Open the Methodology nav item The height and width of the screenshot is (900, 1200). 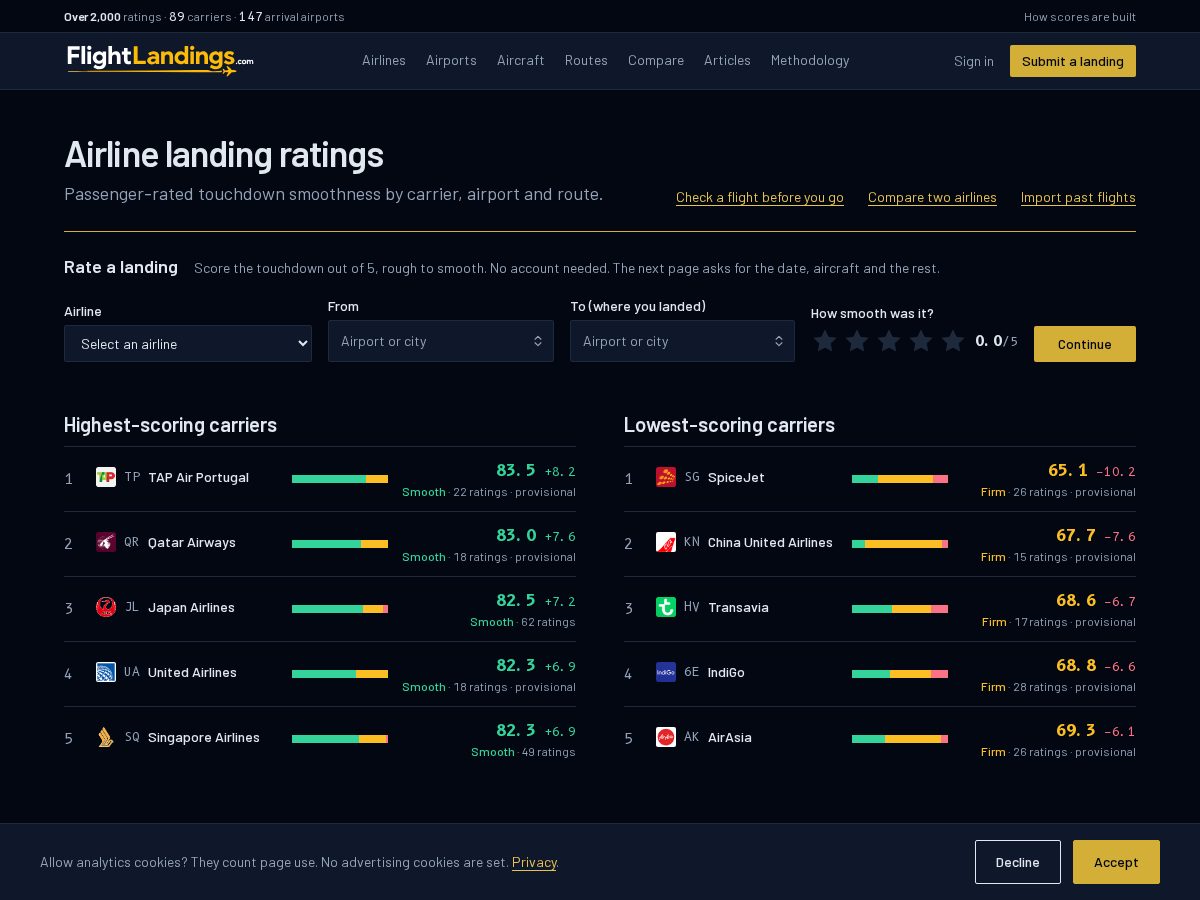coord(810,61)
